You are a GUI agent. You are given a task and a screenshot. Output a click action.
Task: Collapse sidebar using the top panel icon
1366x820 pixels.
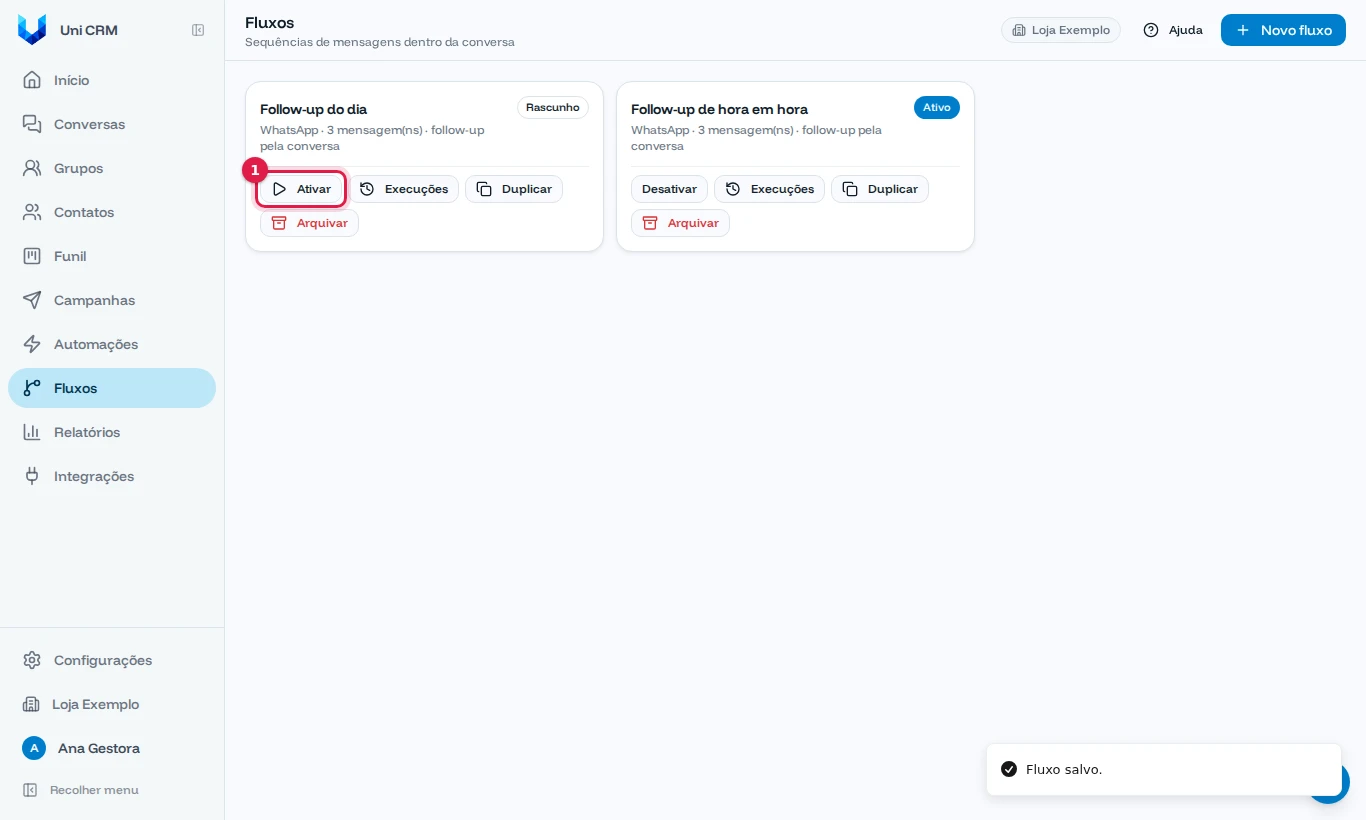tap(198, 30)
